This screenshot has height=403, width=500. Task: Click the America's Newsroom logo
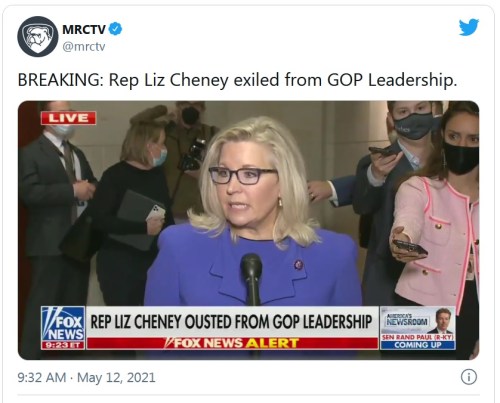pos(407,320)
